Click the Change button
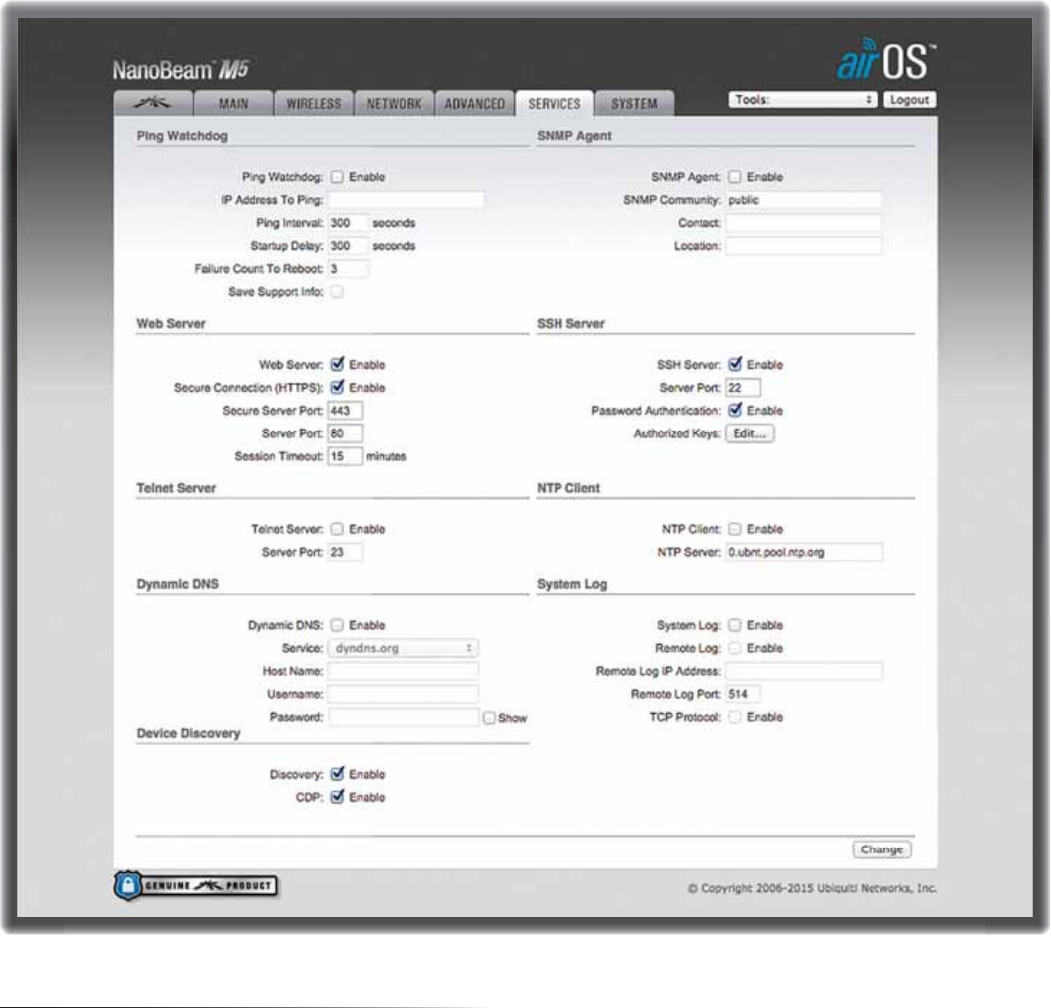The width and height of the screenshot is (1051, 1008). click(x=882, y=850)
